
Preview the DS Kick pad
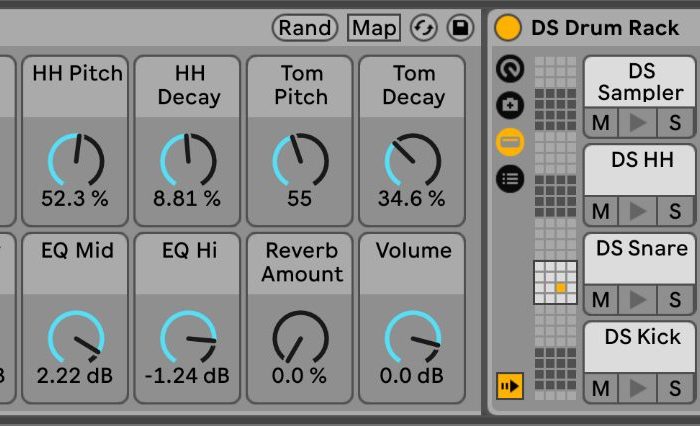pos(638,388)
